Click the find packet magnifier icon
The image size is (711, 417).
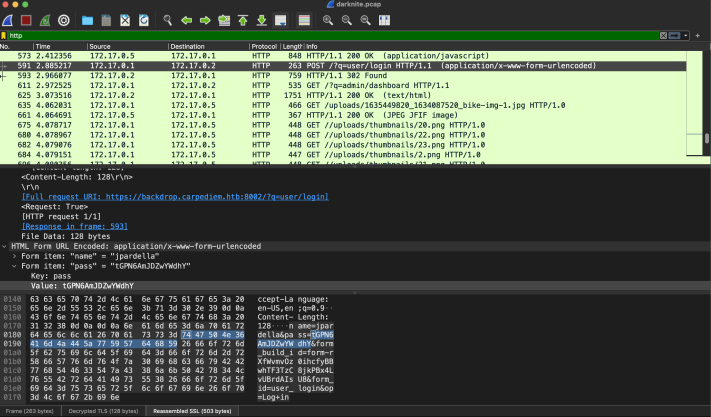coord(166,19)
